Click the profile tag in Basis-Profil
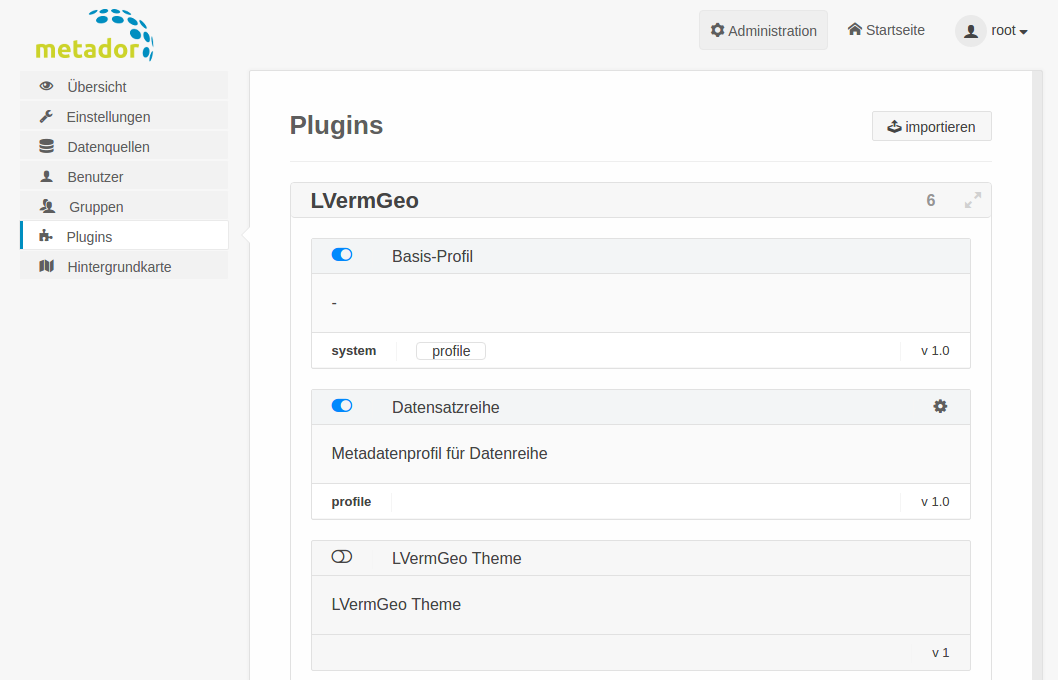This screenshot has width=1058, height=680. coord(451,351)
